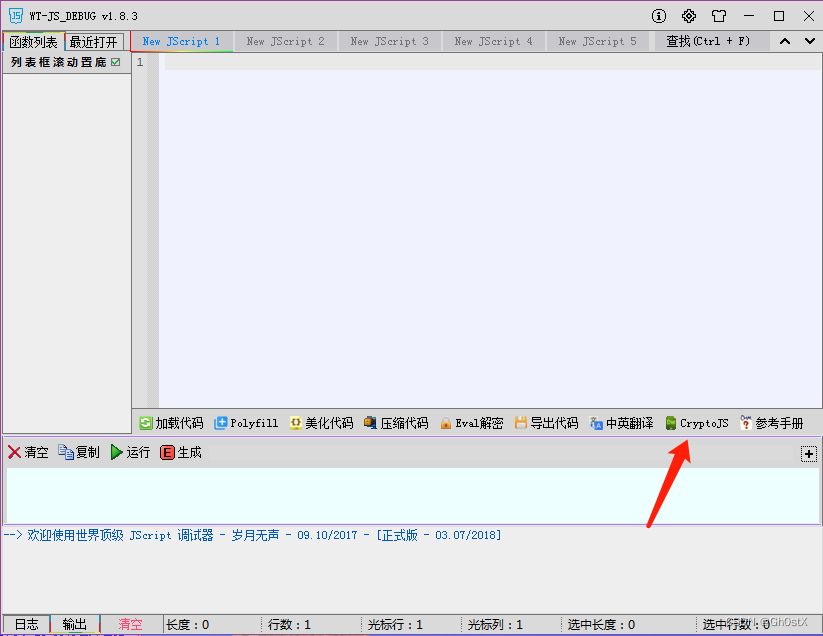Switch to the 输出 output tab
The height and width of the screenshot is (636, 823).
pos(75,624)
